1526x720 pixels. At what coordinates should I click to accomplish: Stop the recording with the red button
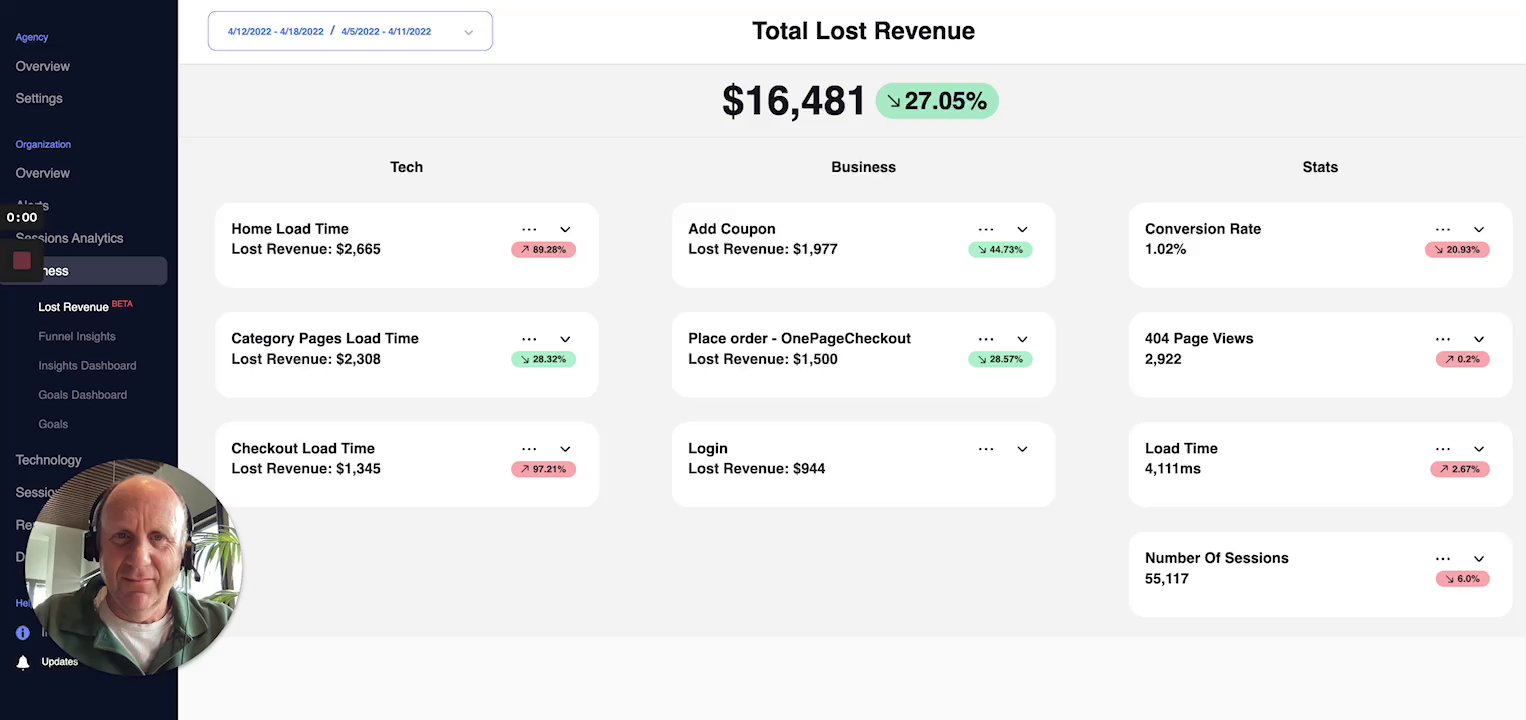click(x=22, y=261)
